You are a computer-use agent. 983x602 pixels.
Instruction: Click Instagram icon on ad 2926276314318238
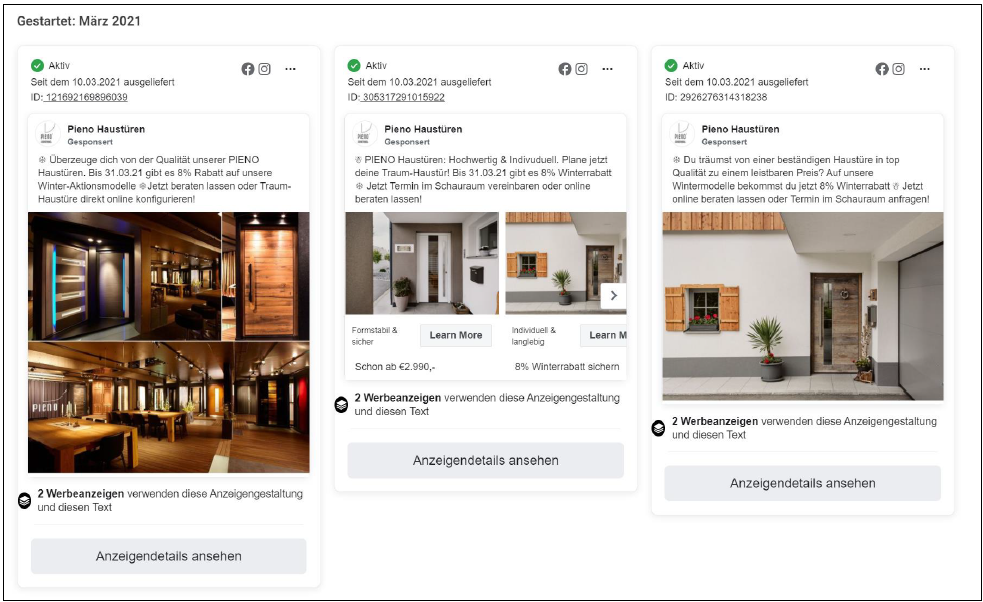coord(899,69)
